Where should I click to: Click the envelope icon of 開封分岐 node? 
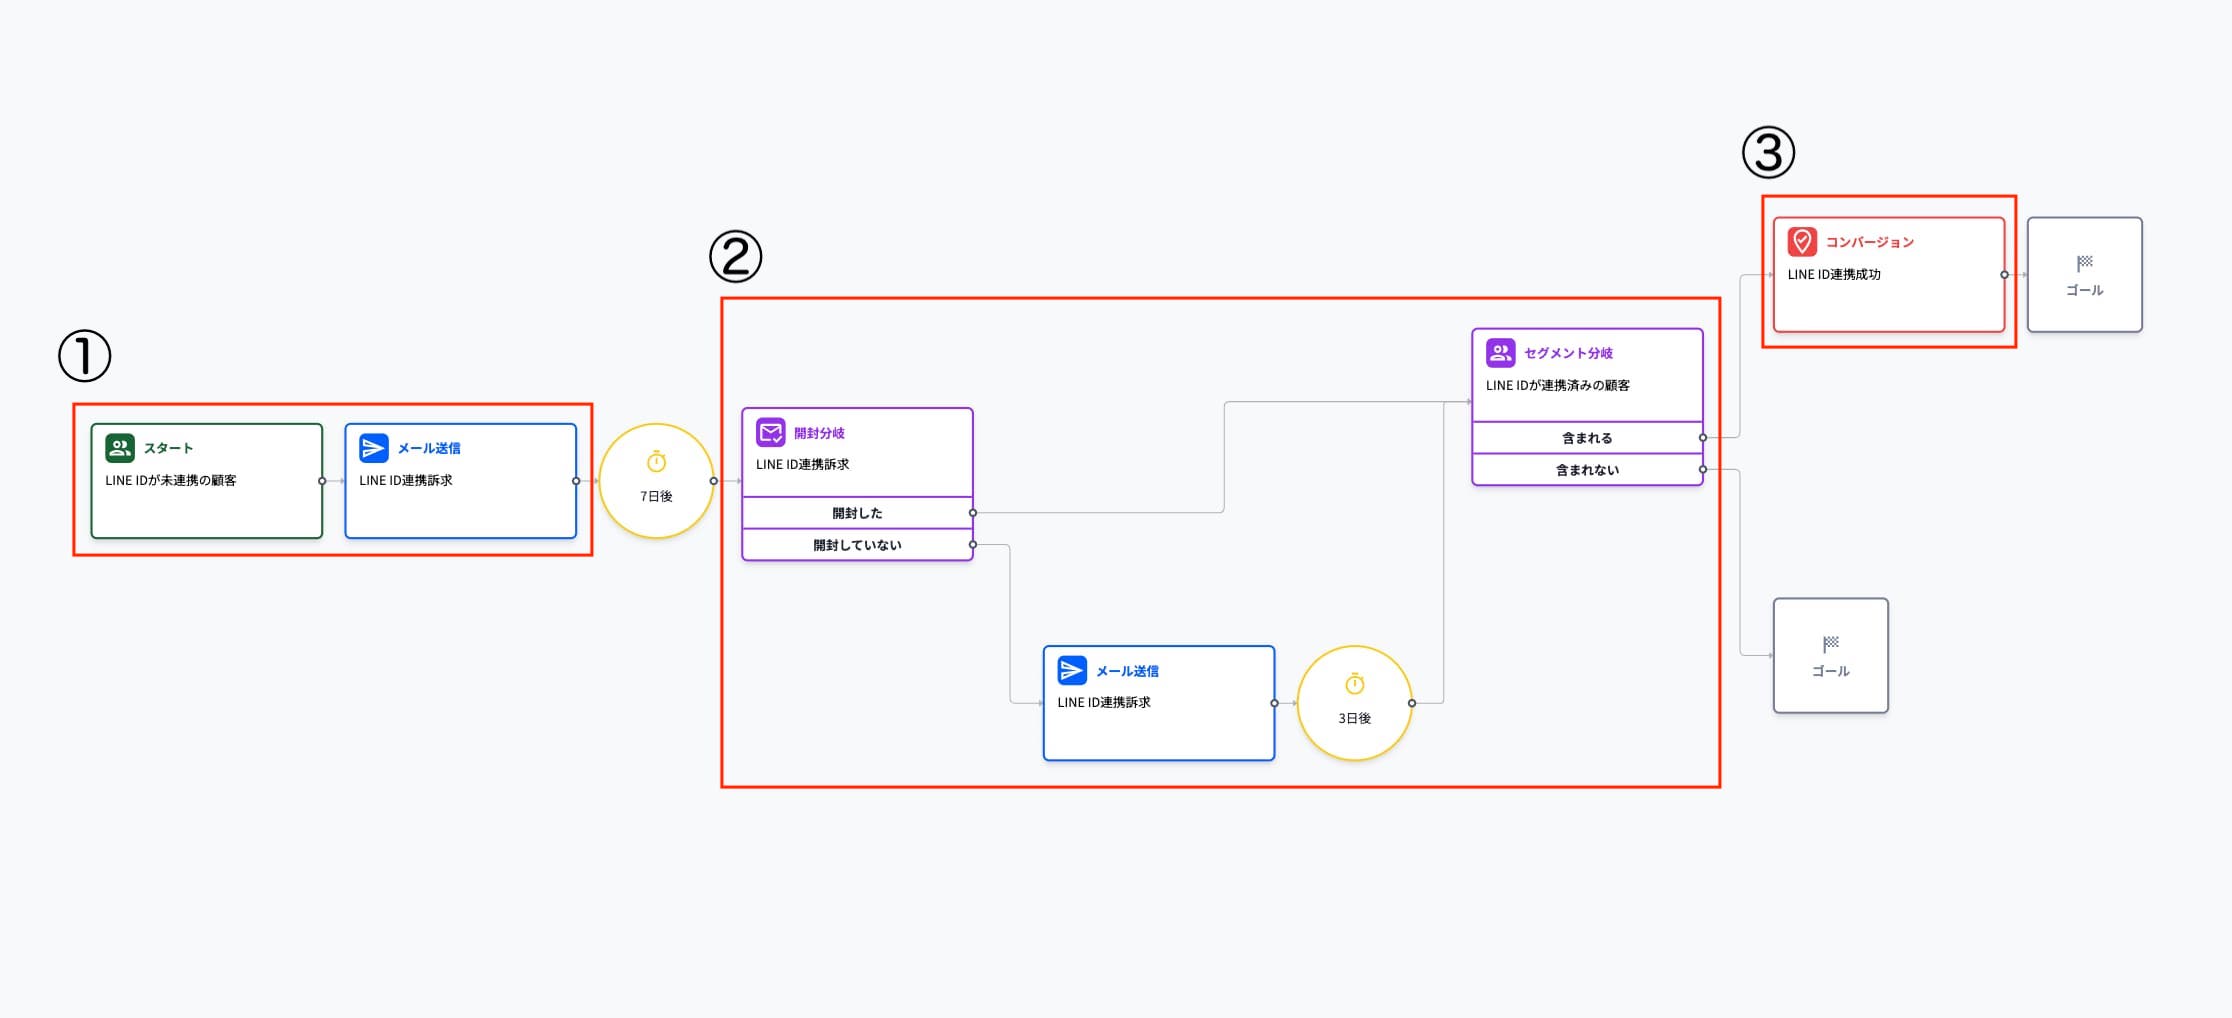tap(770, 433)
